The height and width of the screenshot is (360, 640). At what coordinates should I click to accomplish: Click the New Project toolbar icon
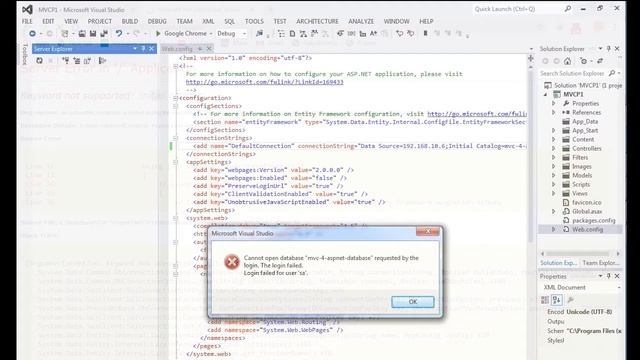tap(64, 33)
